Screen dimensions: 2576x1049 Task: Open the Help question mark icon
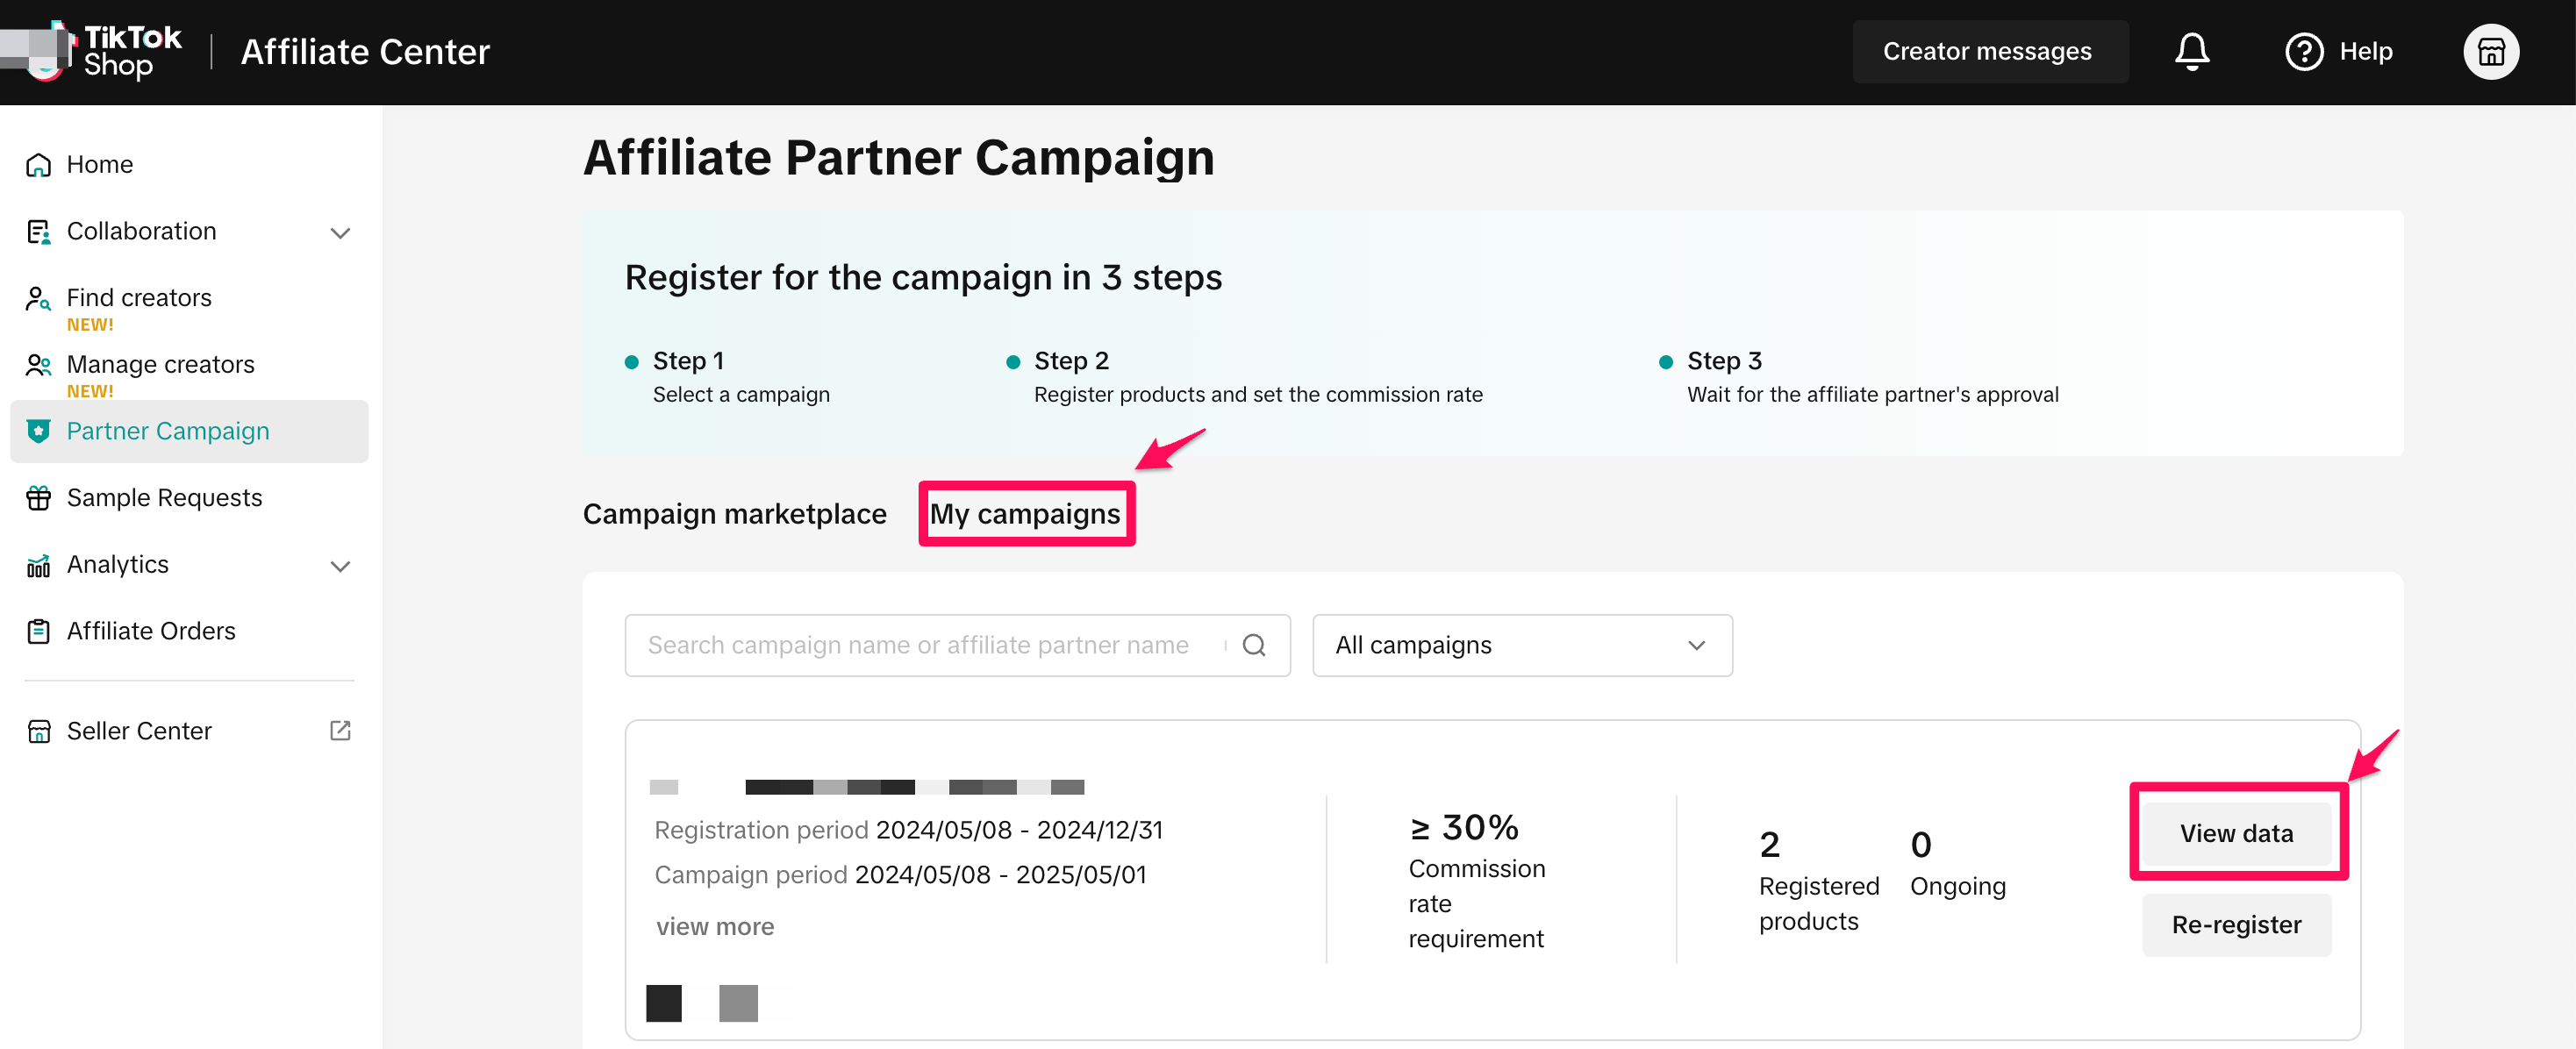click(x=2304, y=51)
